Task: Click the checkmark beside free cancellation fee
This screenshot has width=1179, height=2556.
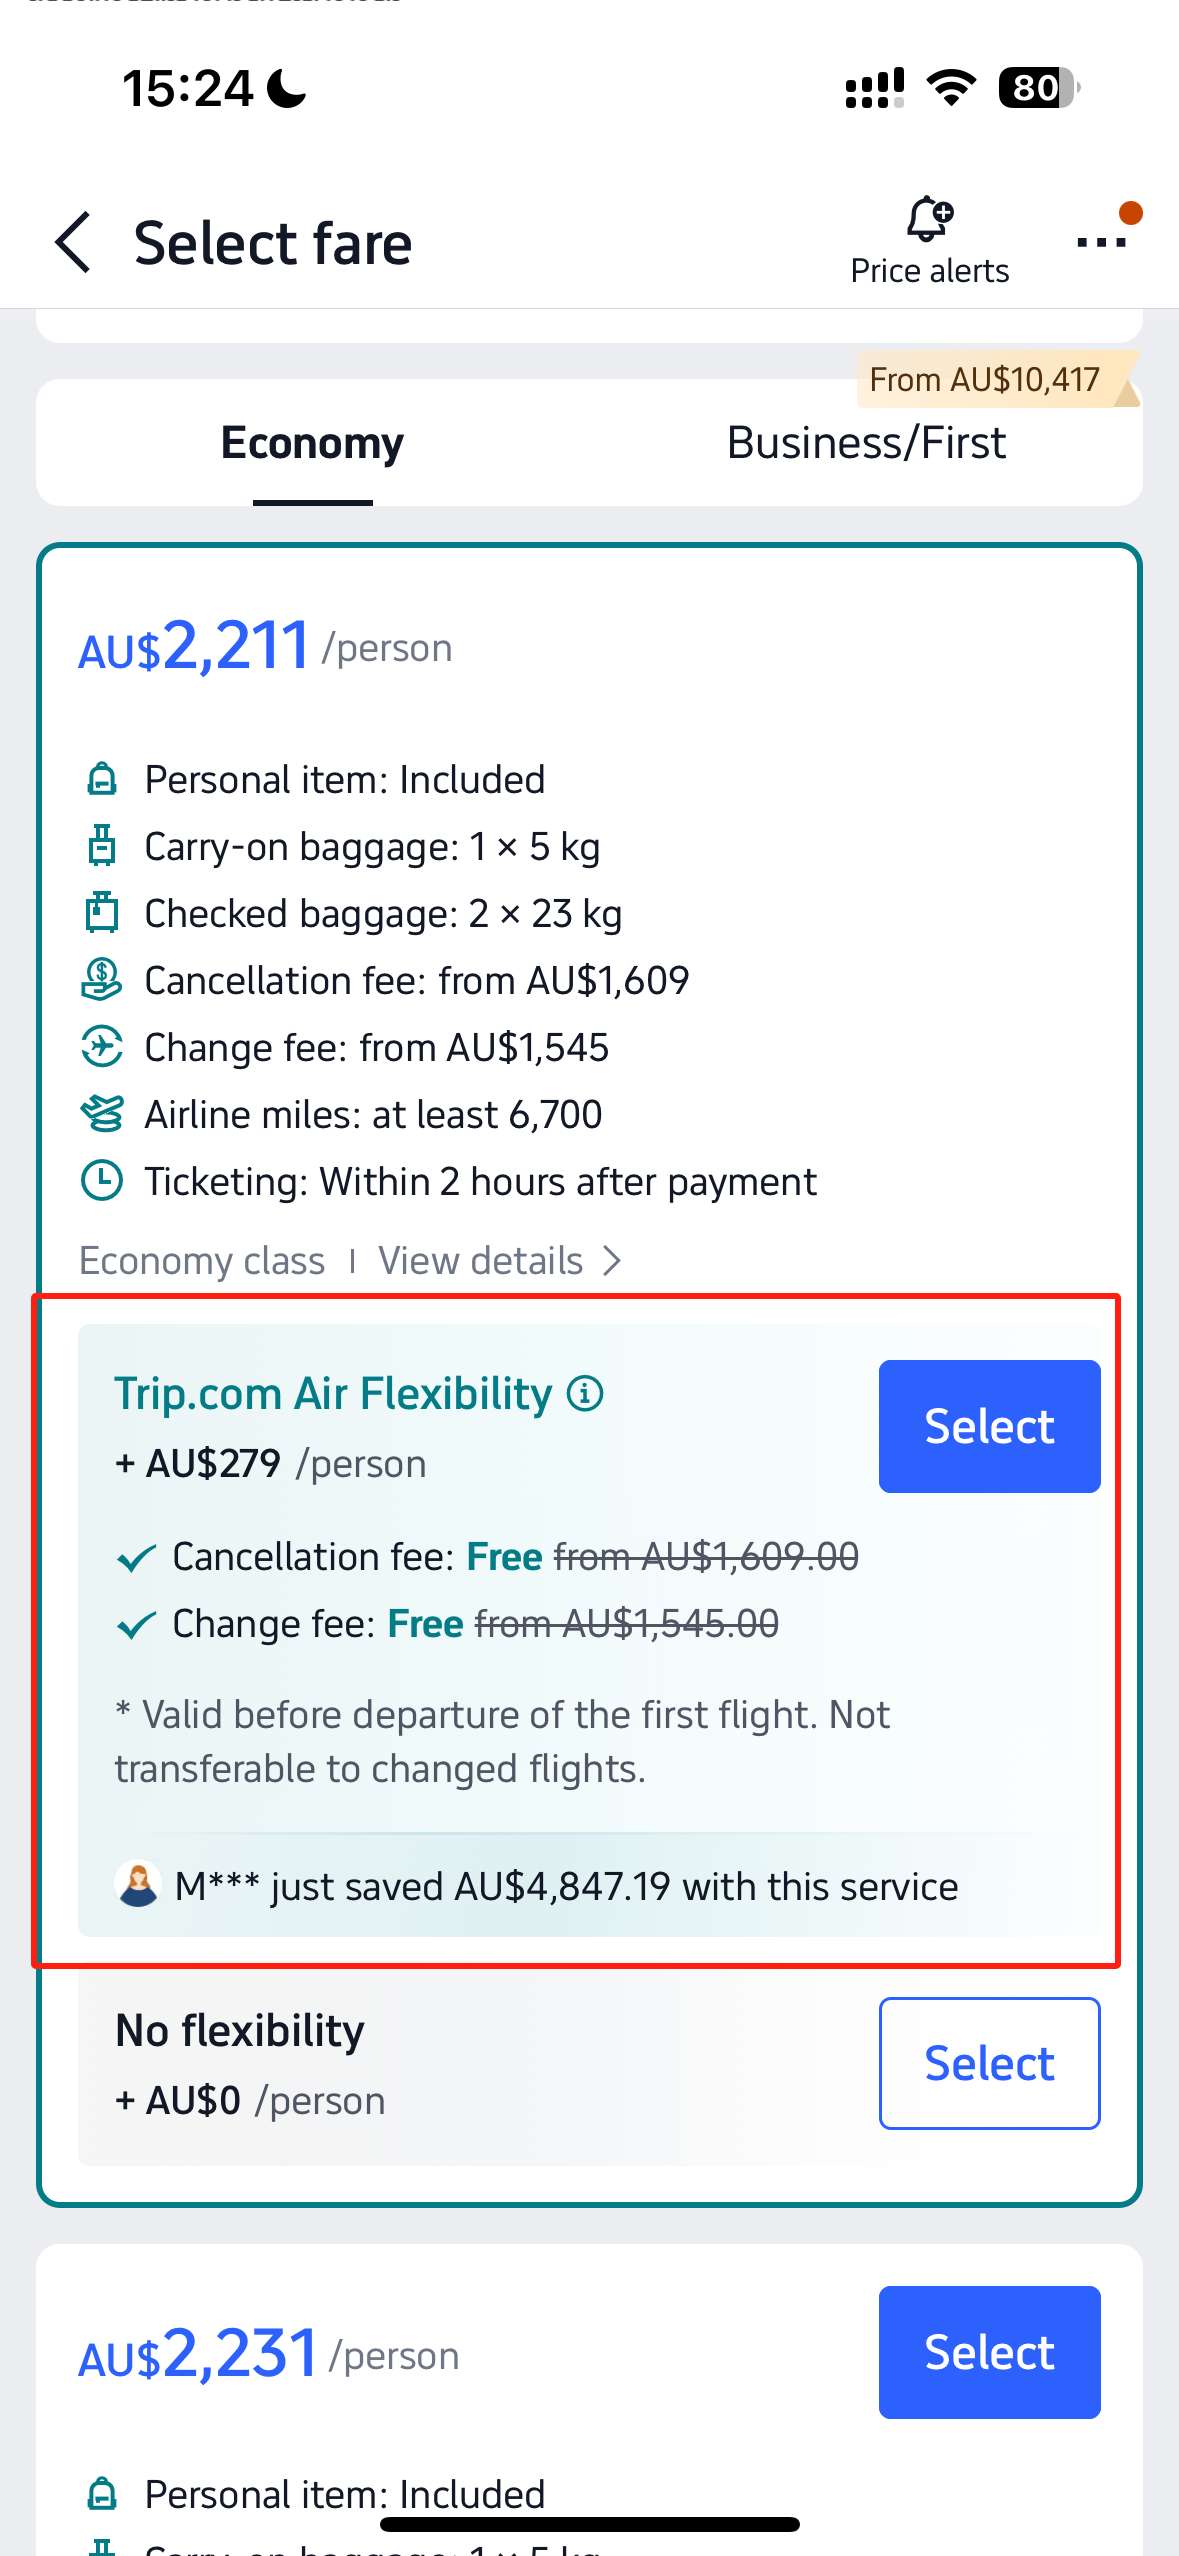Action: coord(137,1556)
